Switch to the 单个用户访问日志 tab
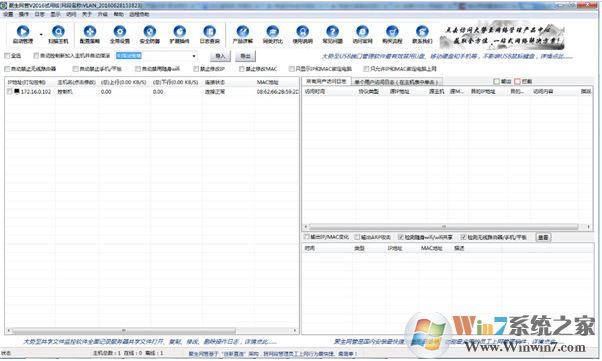The image size is (602, 361). (396, 82)
